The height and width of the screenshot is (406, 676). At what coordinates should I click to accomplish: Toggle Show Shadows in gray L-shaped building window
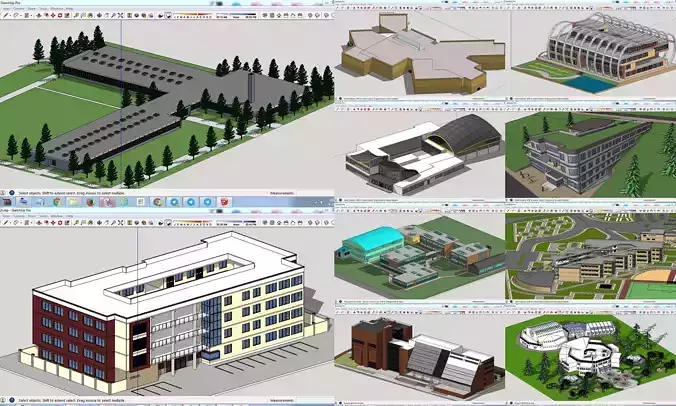pos(160,15)
